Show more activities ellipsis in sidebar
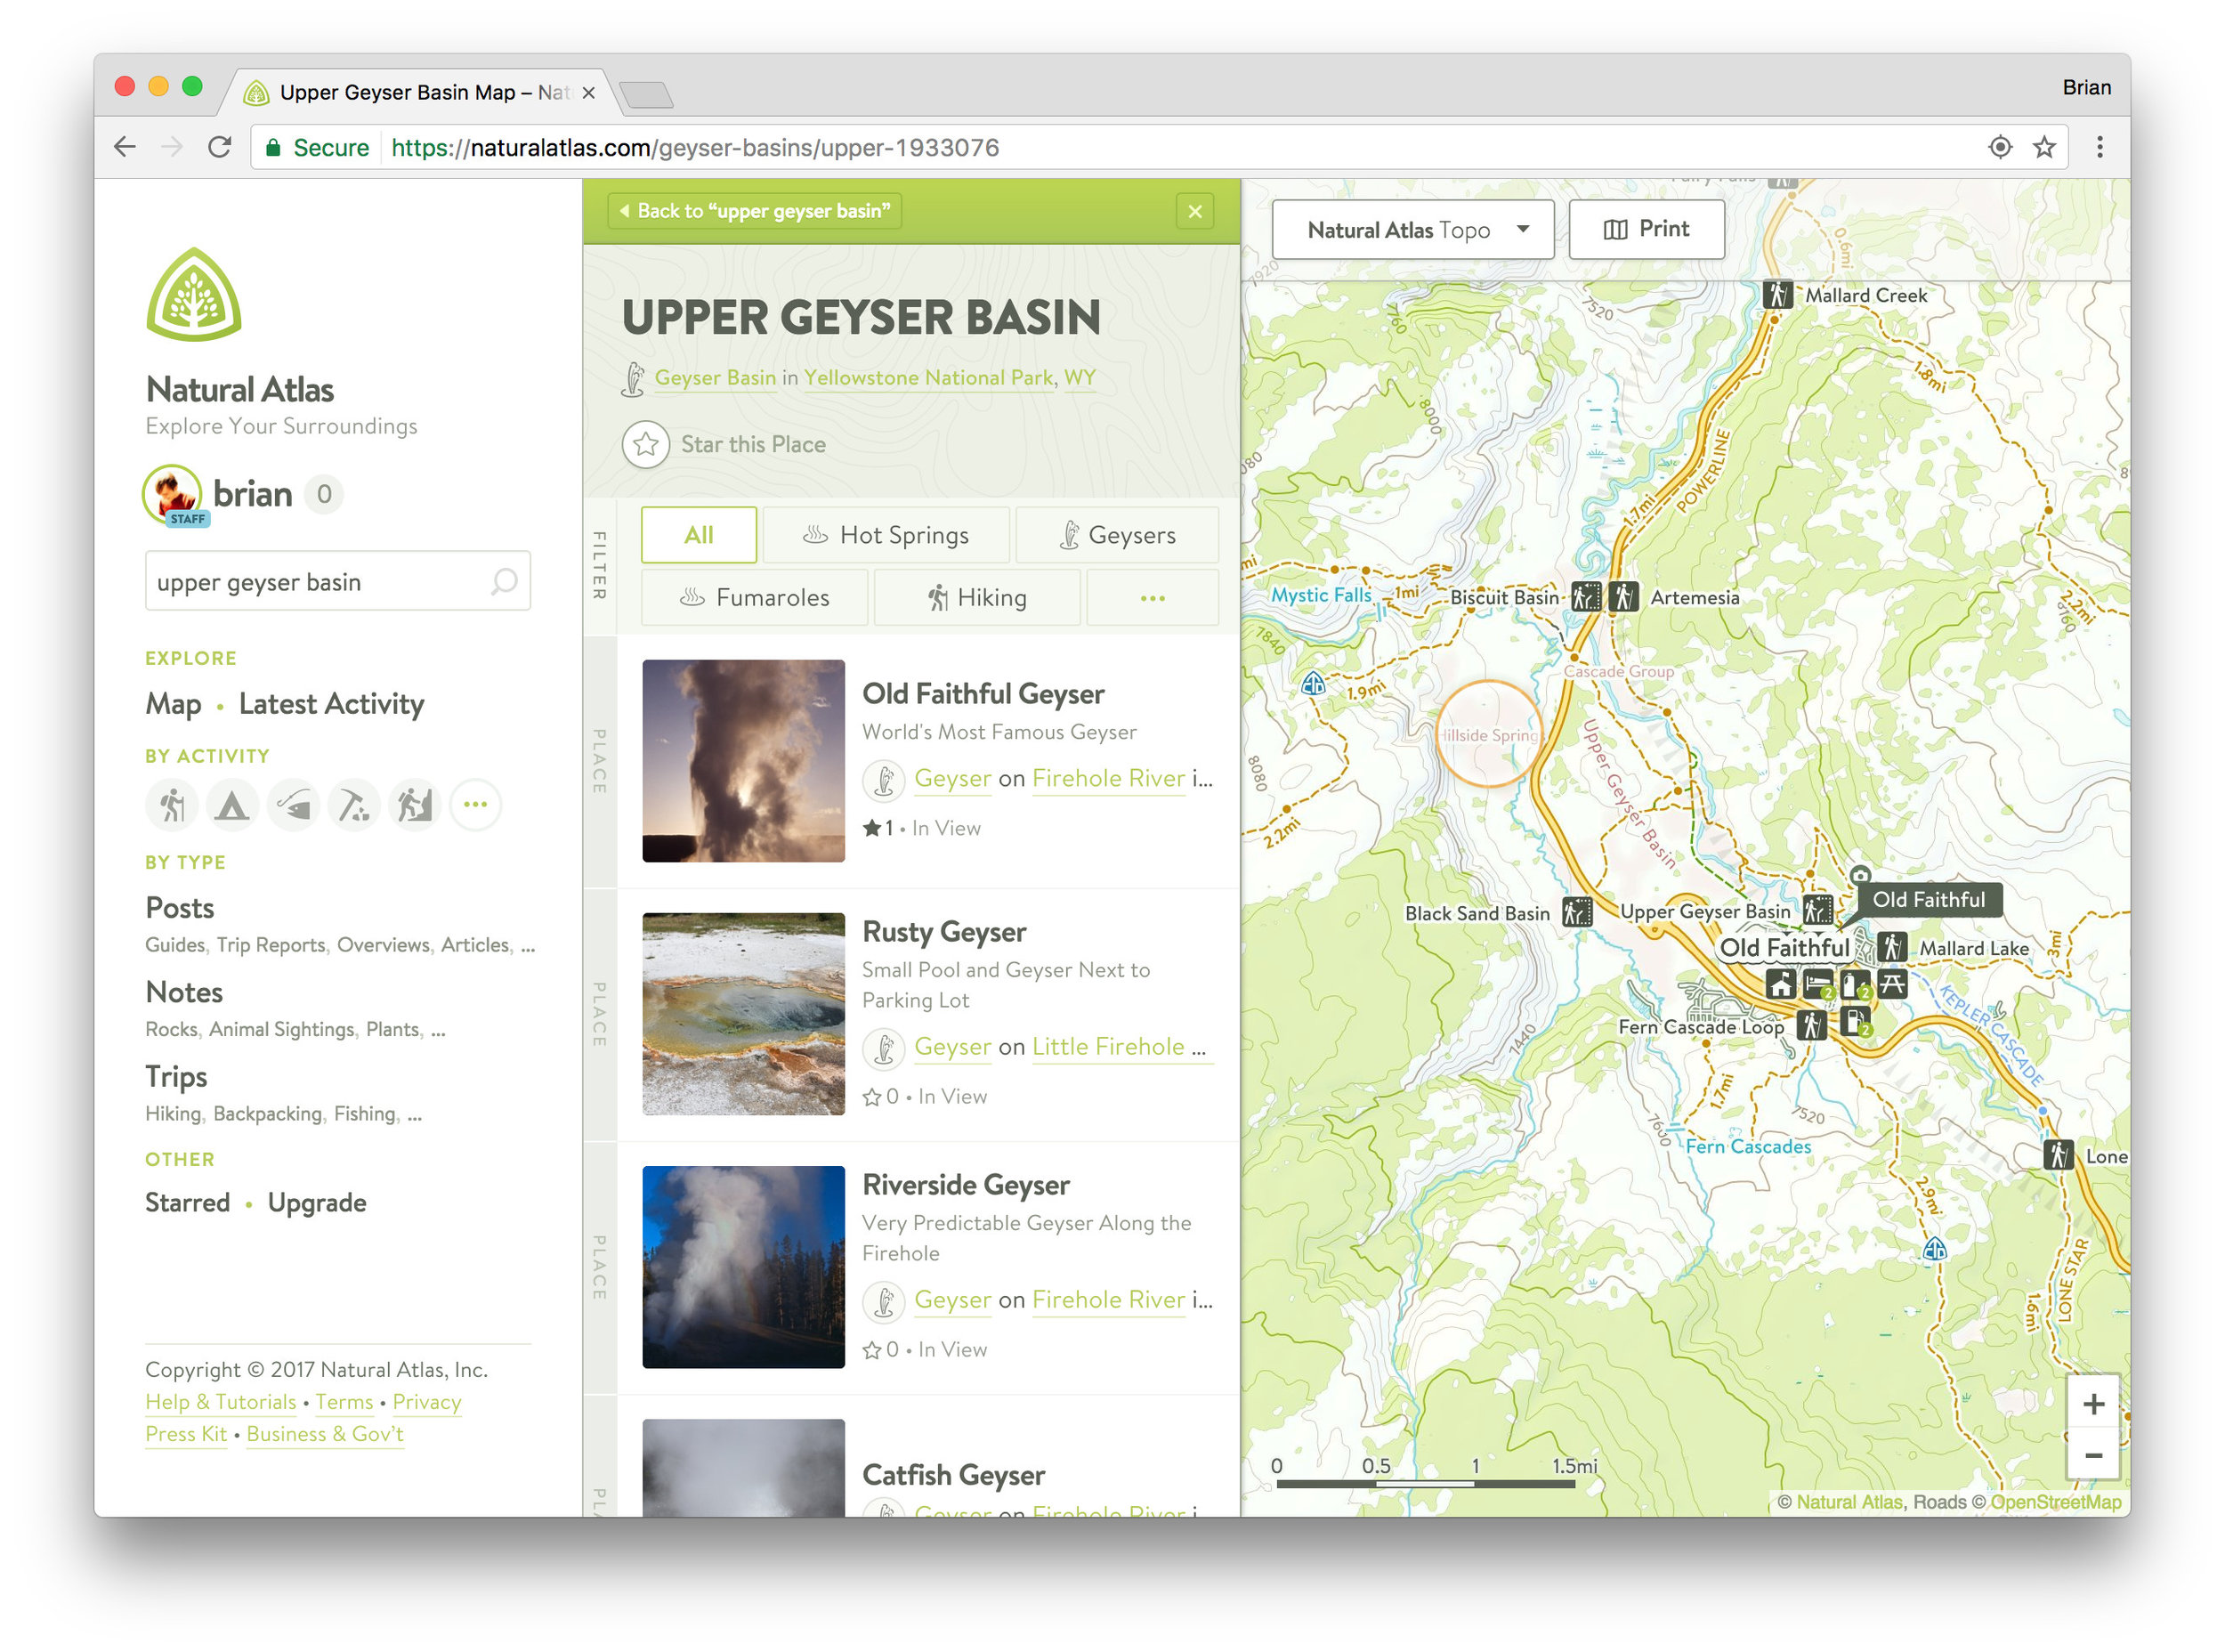 click(476, 806)
